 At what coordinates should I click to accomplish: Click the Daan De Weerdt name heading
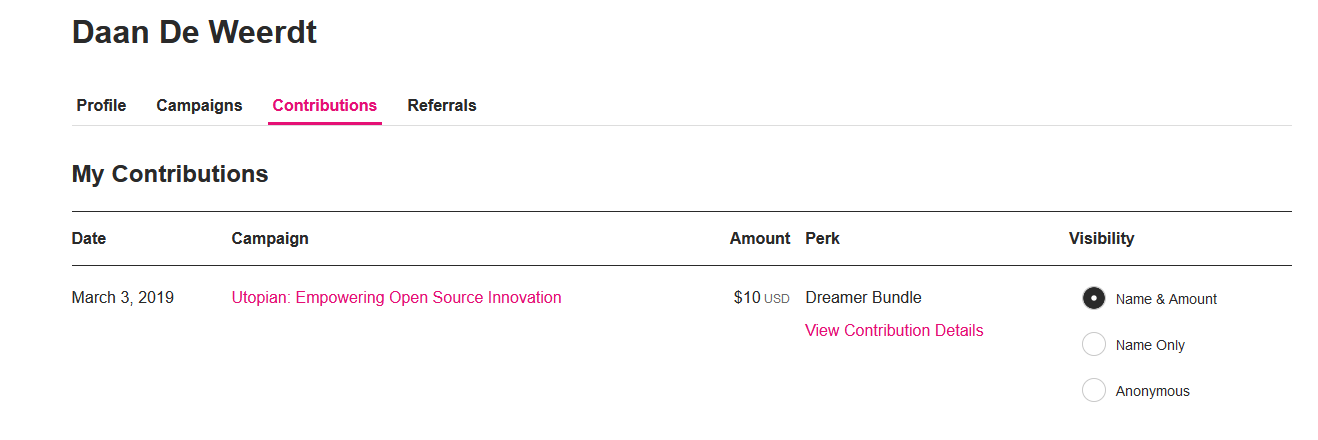coord(194,32)
